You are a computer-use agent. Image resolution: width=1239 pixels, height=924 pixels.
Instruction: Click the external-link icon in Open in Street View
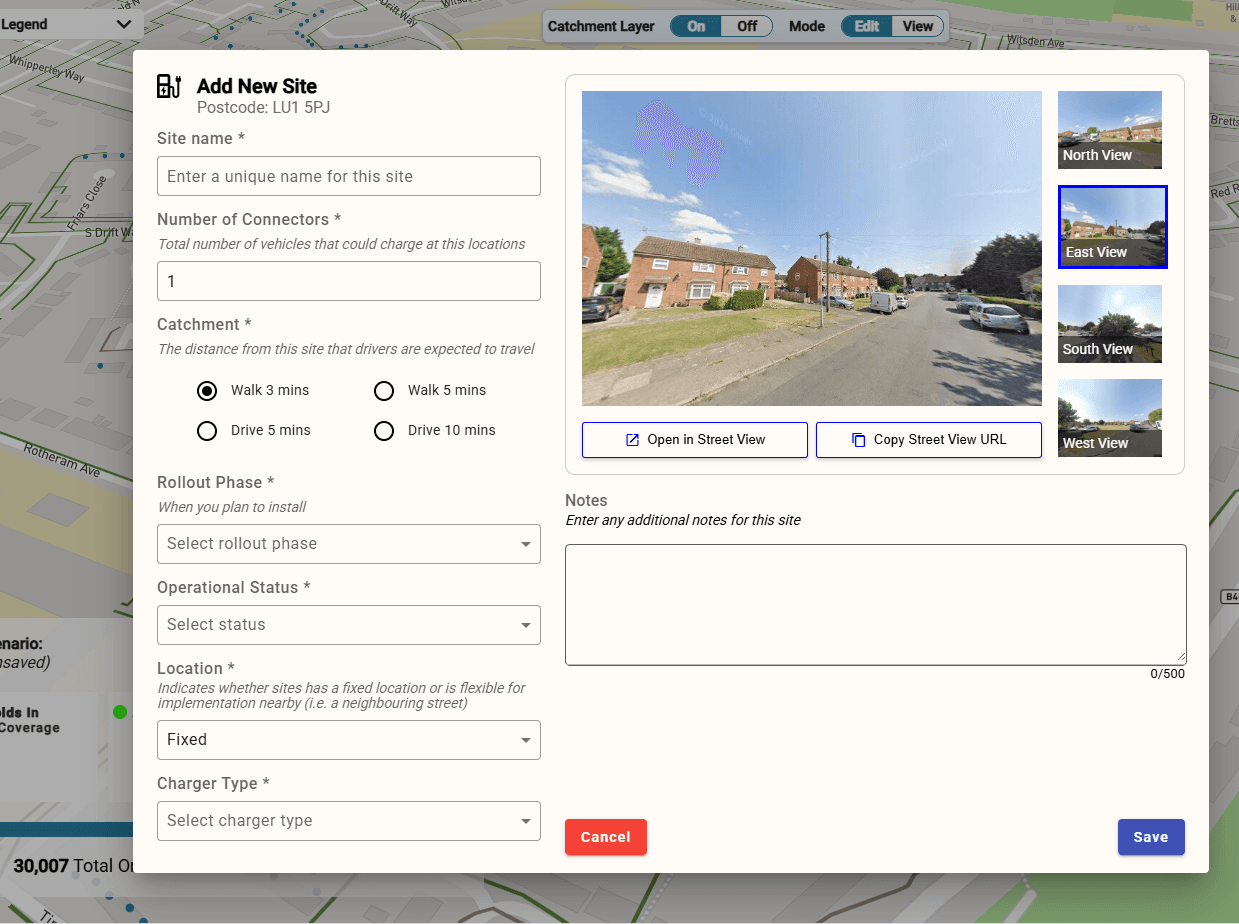point(632,440)
